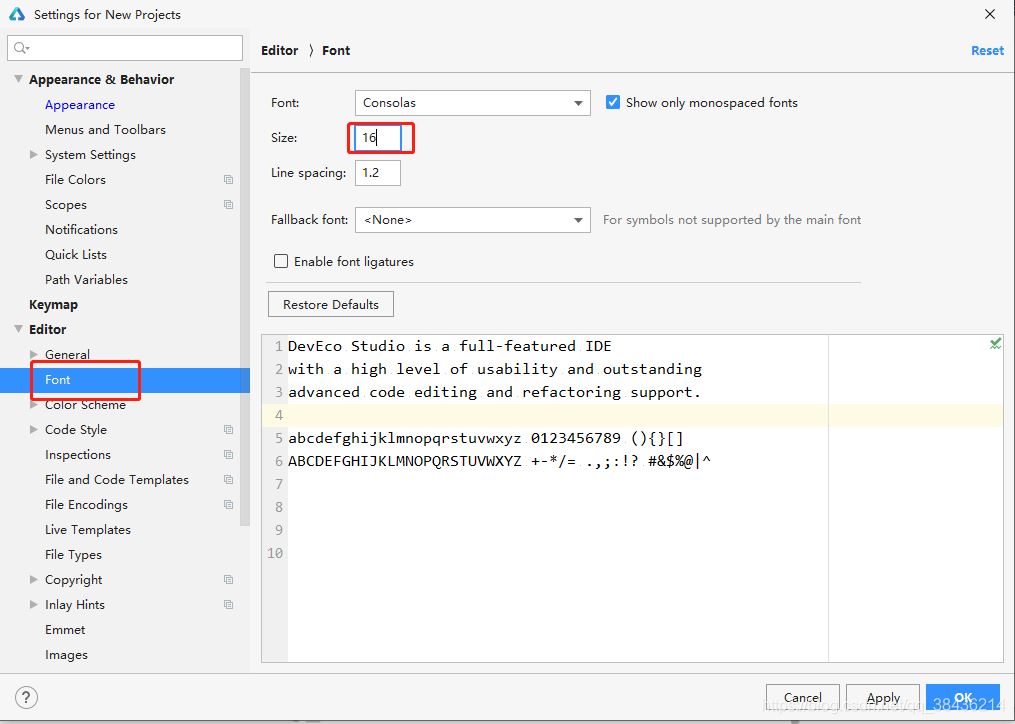The image size is (1015, 724).
Task: Click the Line spacing input field
Action: click(x=378, y=173)
